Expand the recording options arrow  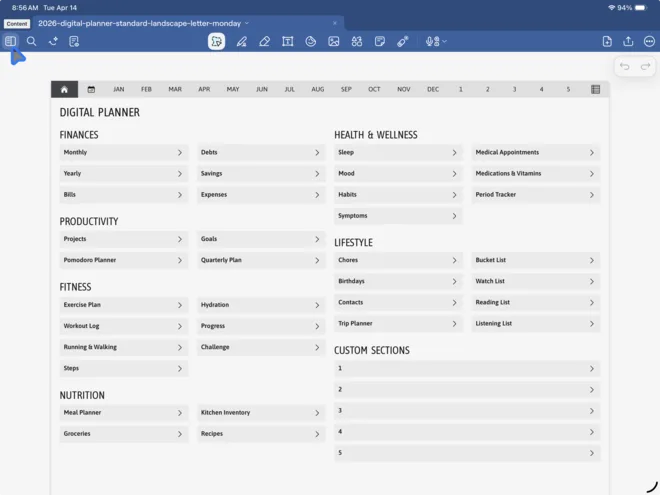pyautogui.click(x=444, y=41)
